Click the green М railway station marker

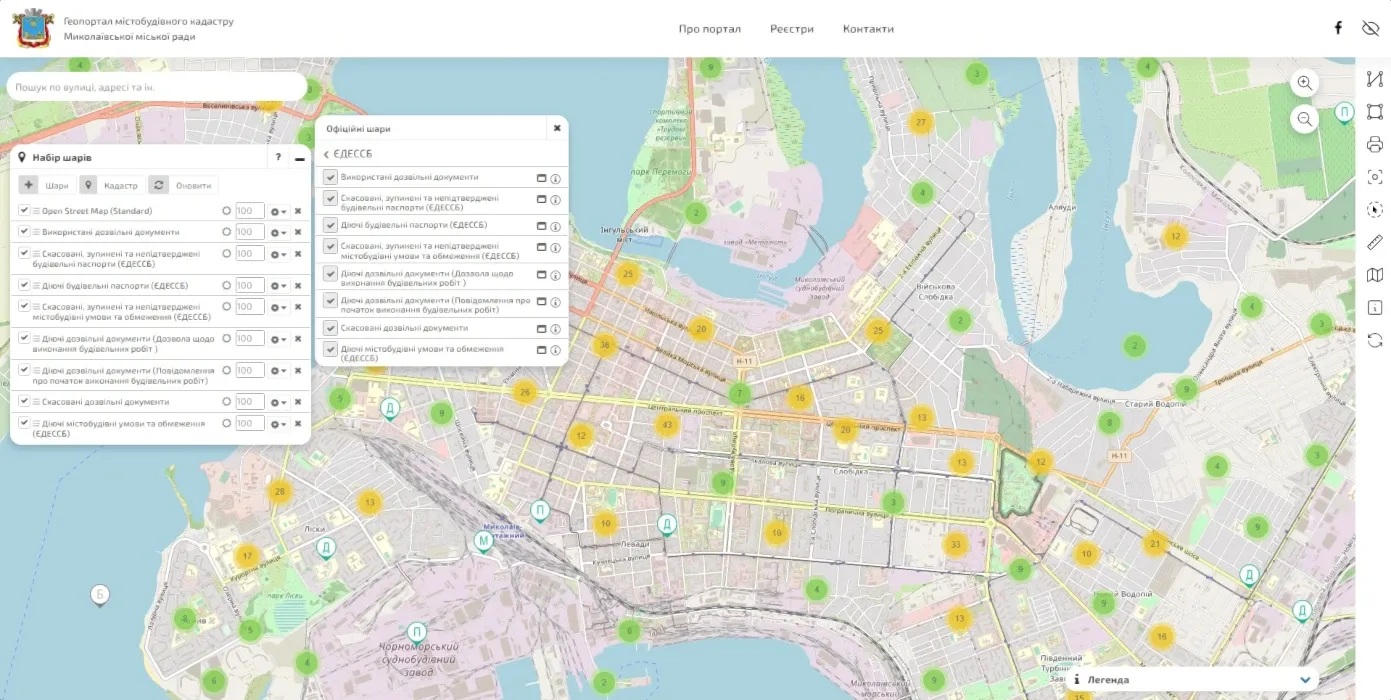(x=484, y=542)
